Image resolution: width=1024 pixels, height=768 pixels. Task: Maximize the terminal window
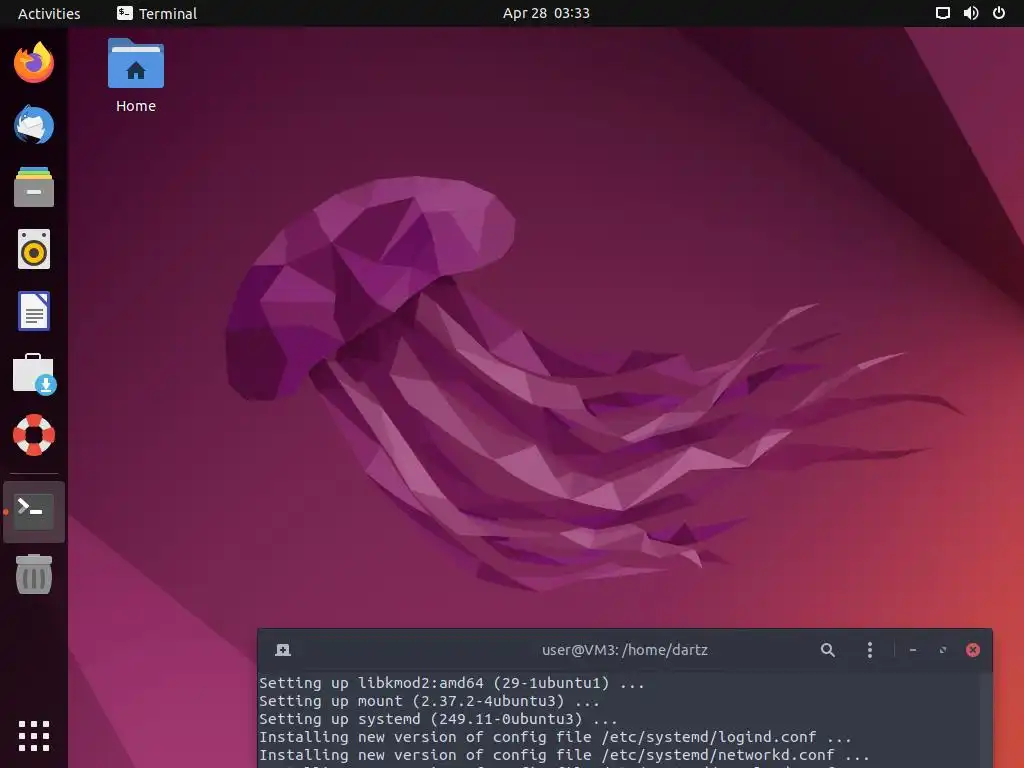pos(943,650)
